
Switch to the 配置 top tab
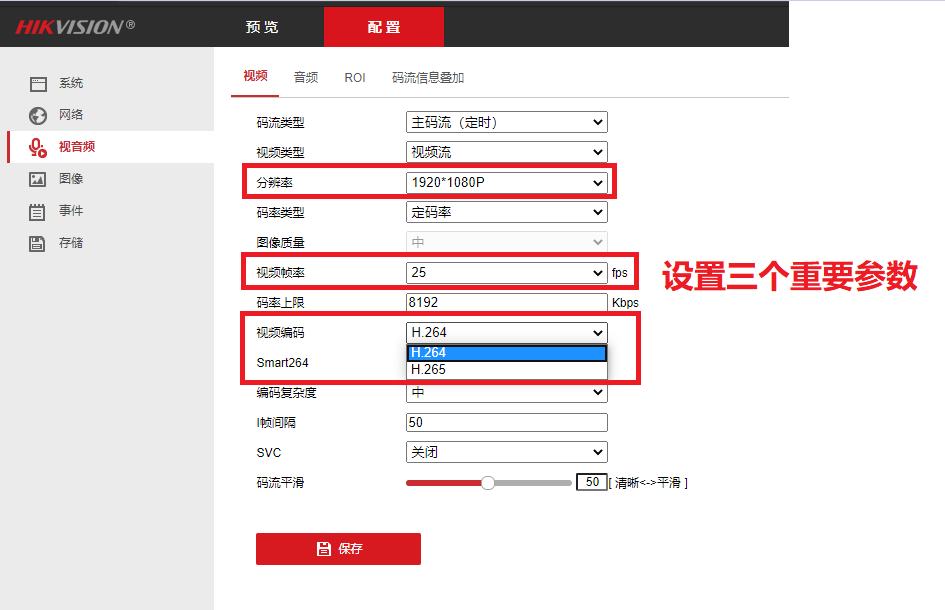[384, 27]
